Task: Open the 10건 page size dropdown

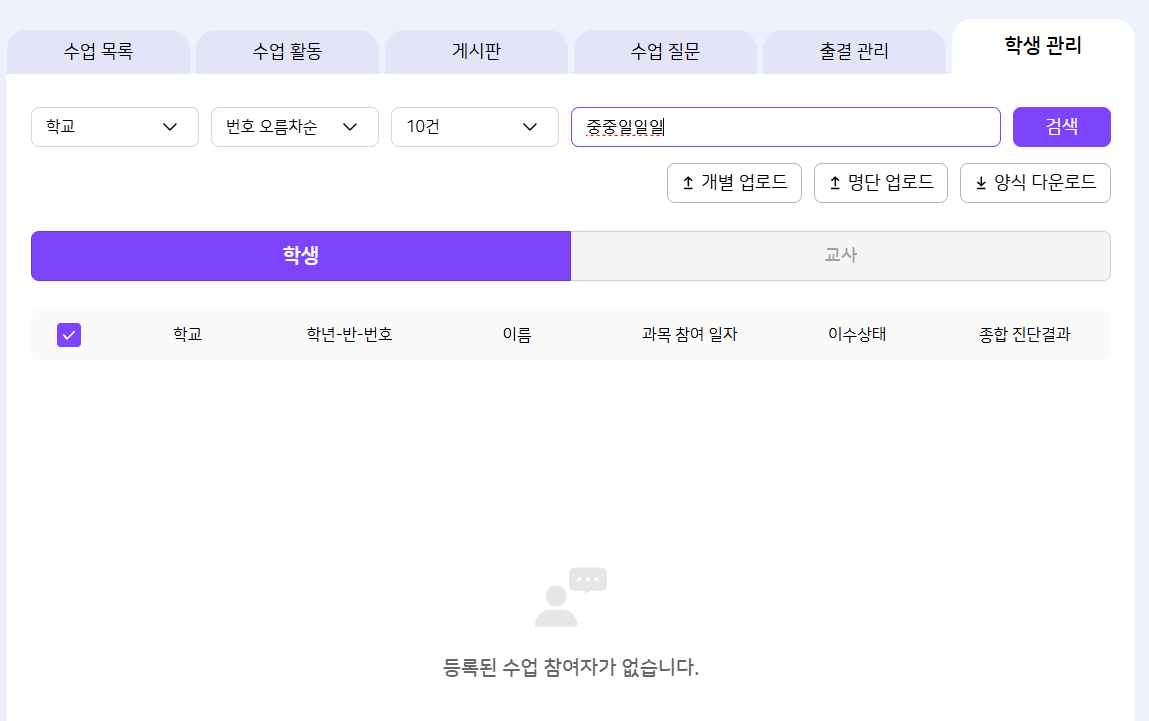Action: point(475,127)
